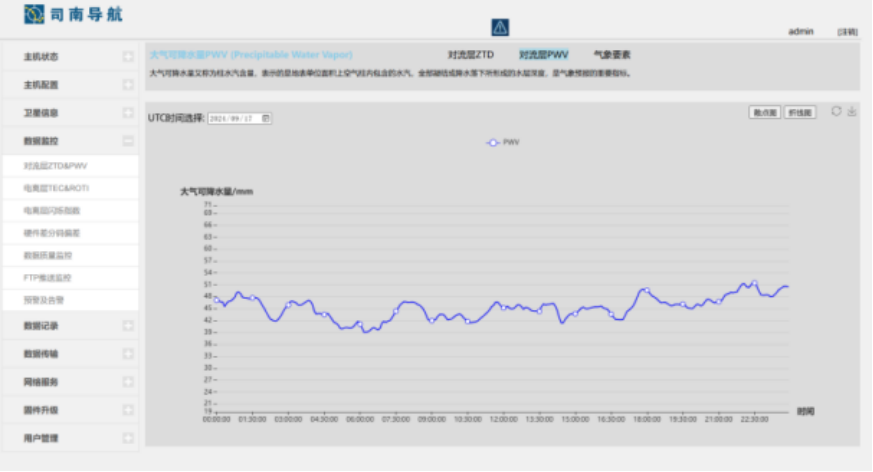This screenshot has height=472, width=873.
Task: Expand the 卫星信息 menu section
Action: pyautogui.click(x=128, y=114)
